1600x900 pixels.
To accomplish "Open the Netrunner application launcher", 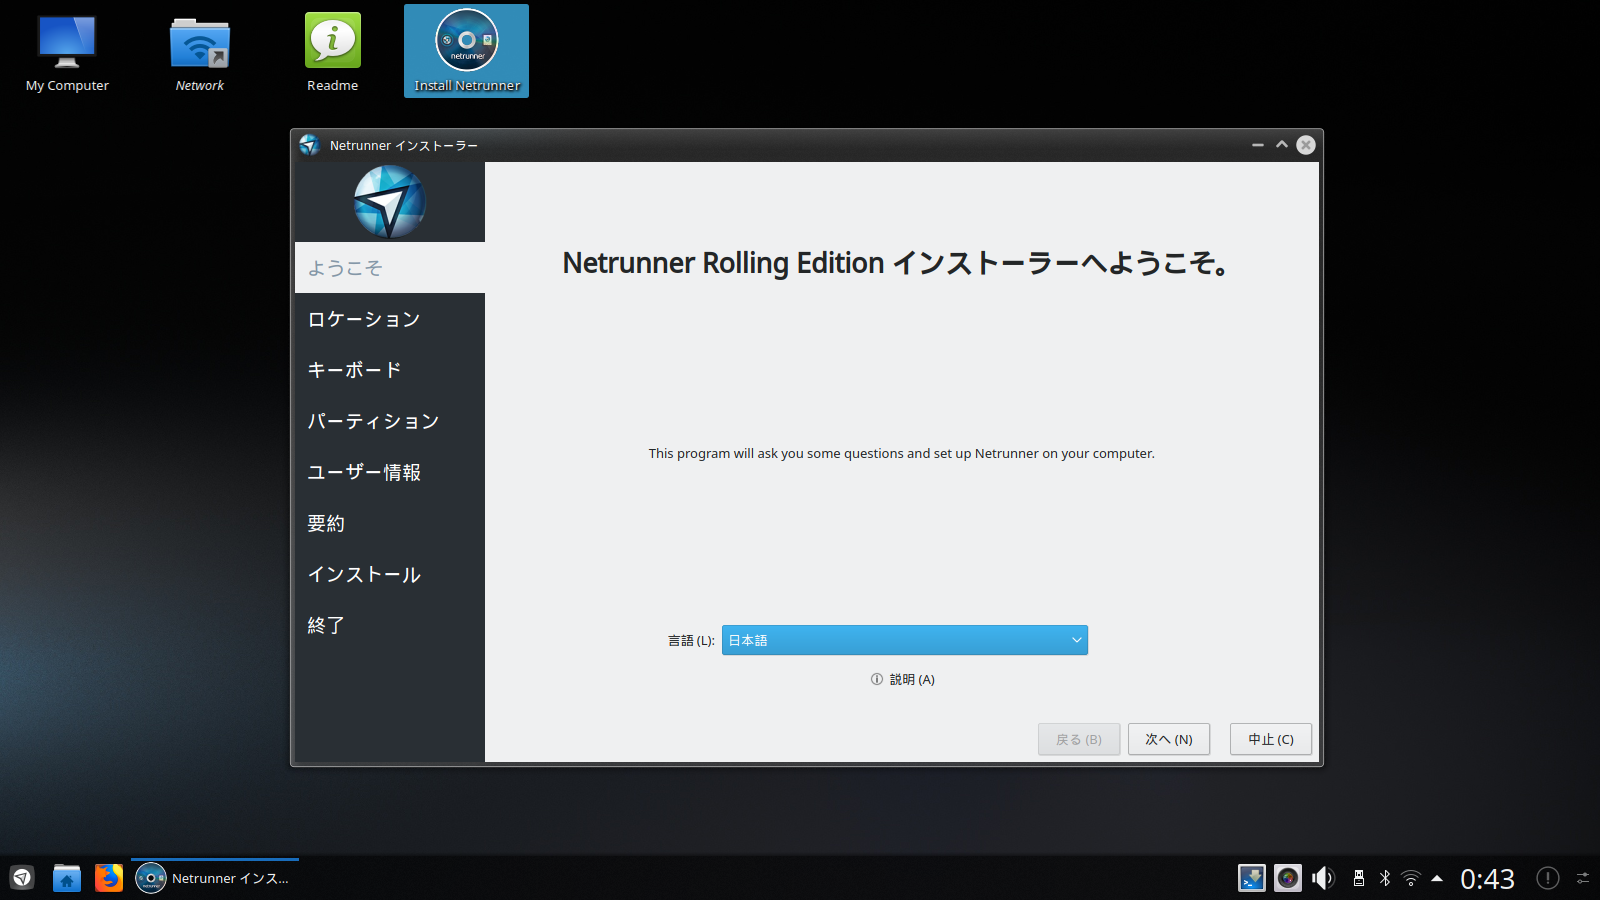I will coord(21,877).
